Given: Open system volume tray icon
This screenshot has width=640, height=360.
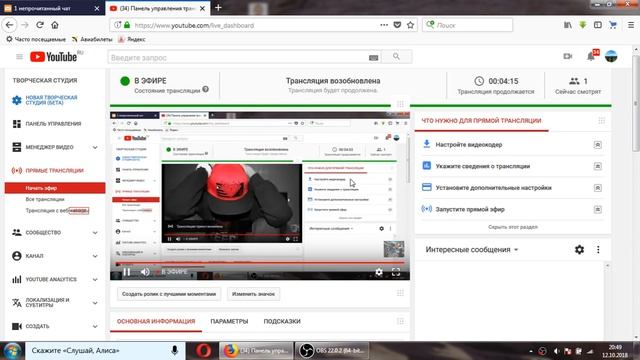Looking at the screenshot, I should pyautogui.click(x=556, y=351).
